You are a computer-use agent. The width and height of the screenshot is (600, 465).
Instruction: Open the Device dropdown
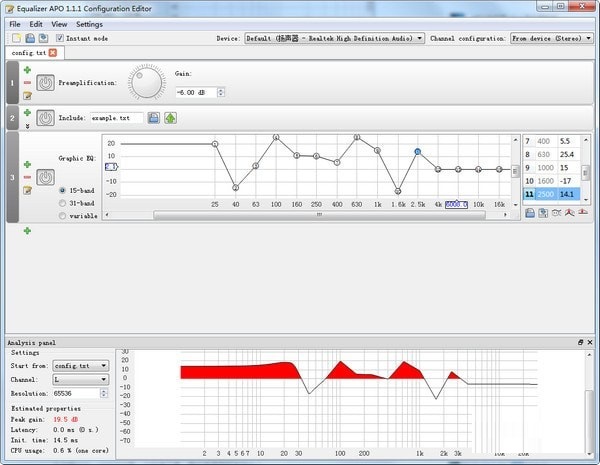point(334,38)
